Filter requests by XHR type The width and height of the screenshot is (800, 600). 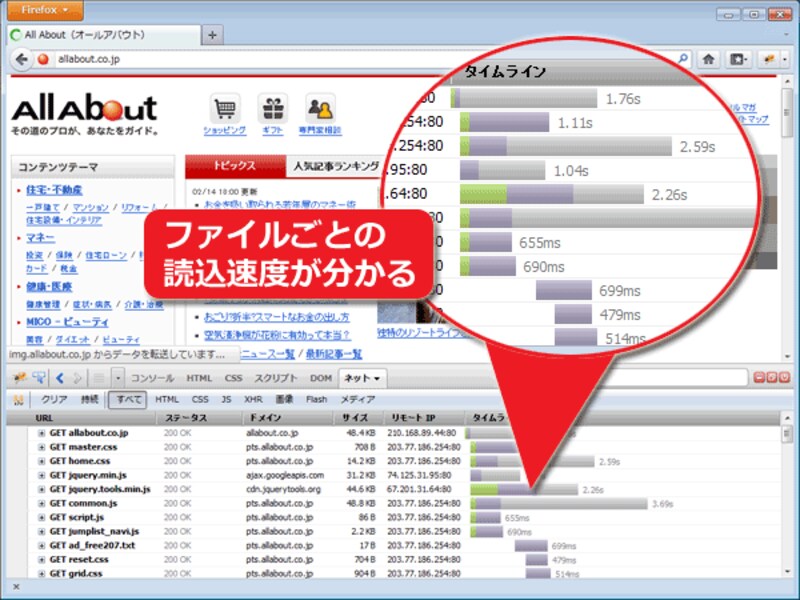[253, 399]
